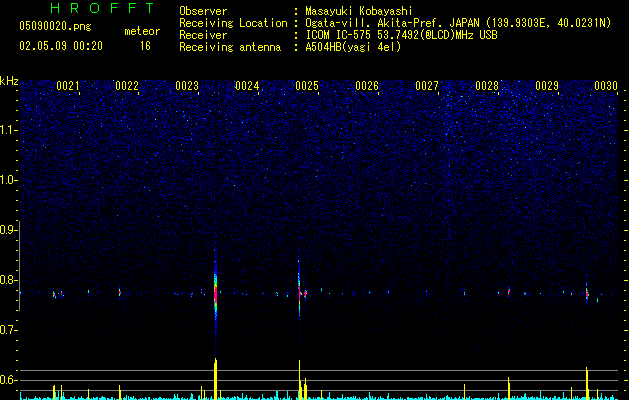Click the 0.7 kHz axis label
Image resolution: width=629 pixels, height=400 pixels.
[x=8, y=330]
